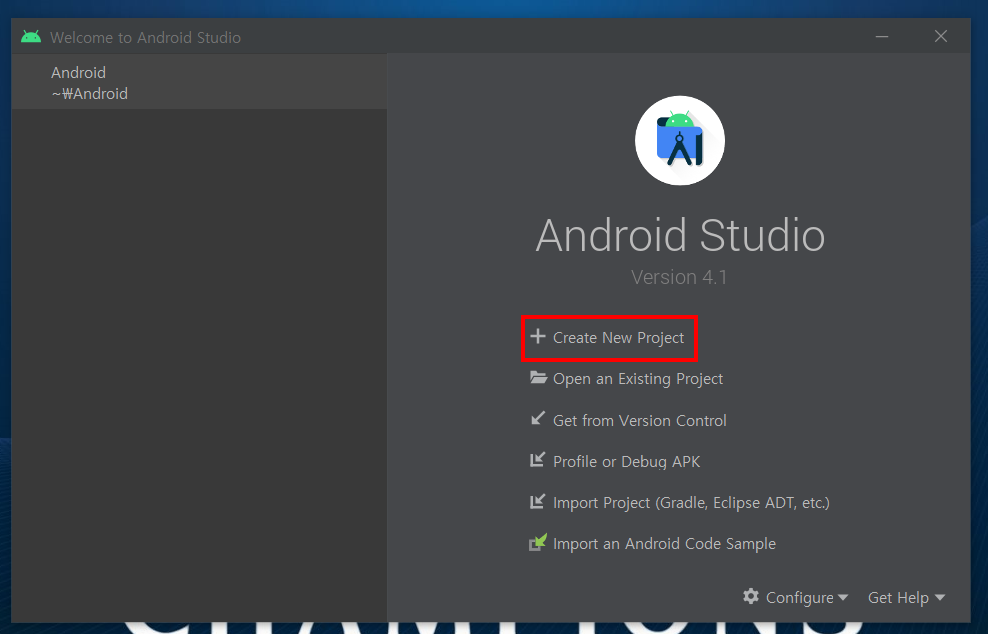This screenshot has width=988, height=634.
Task: Click the folder icon for Open an Existing Project
Action: coord(538,378)
